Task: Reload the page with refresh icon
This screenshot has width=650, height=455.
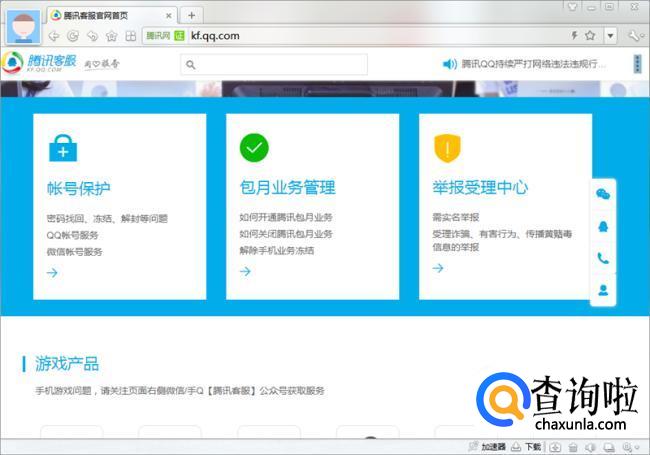Action: coord(73,36)
